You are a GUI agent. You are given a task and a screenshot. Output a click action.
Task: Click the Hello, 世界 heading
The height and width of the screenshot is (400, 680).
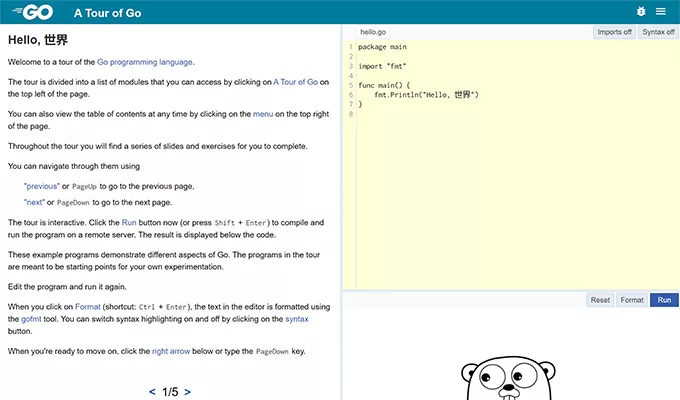(x=38, y=40)
